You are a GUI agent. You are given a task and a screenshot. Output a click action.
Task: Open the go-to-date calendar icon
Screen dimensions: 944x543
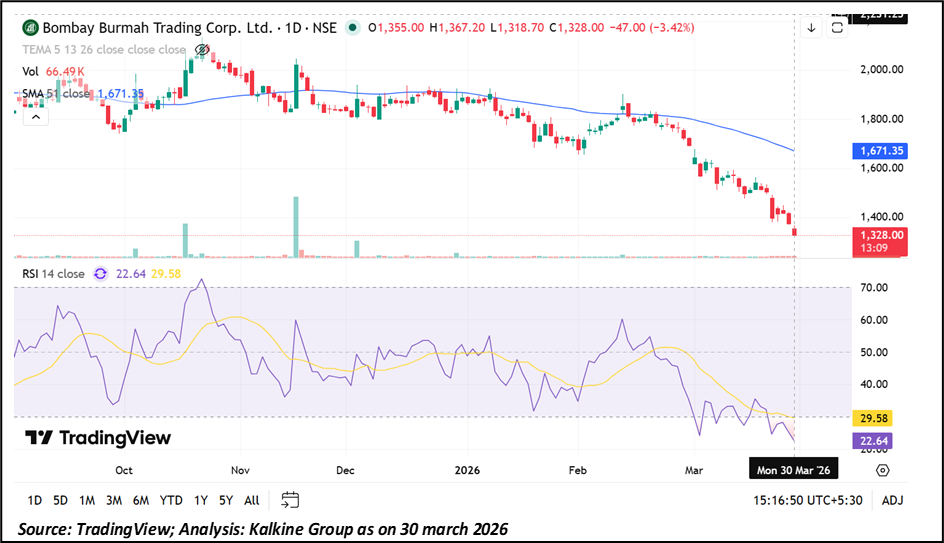(291, 500)
